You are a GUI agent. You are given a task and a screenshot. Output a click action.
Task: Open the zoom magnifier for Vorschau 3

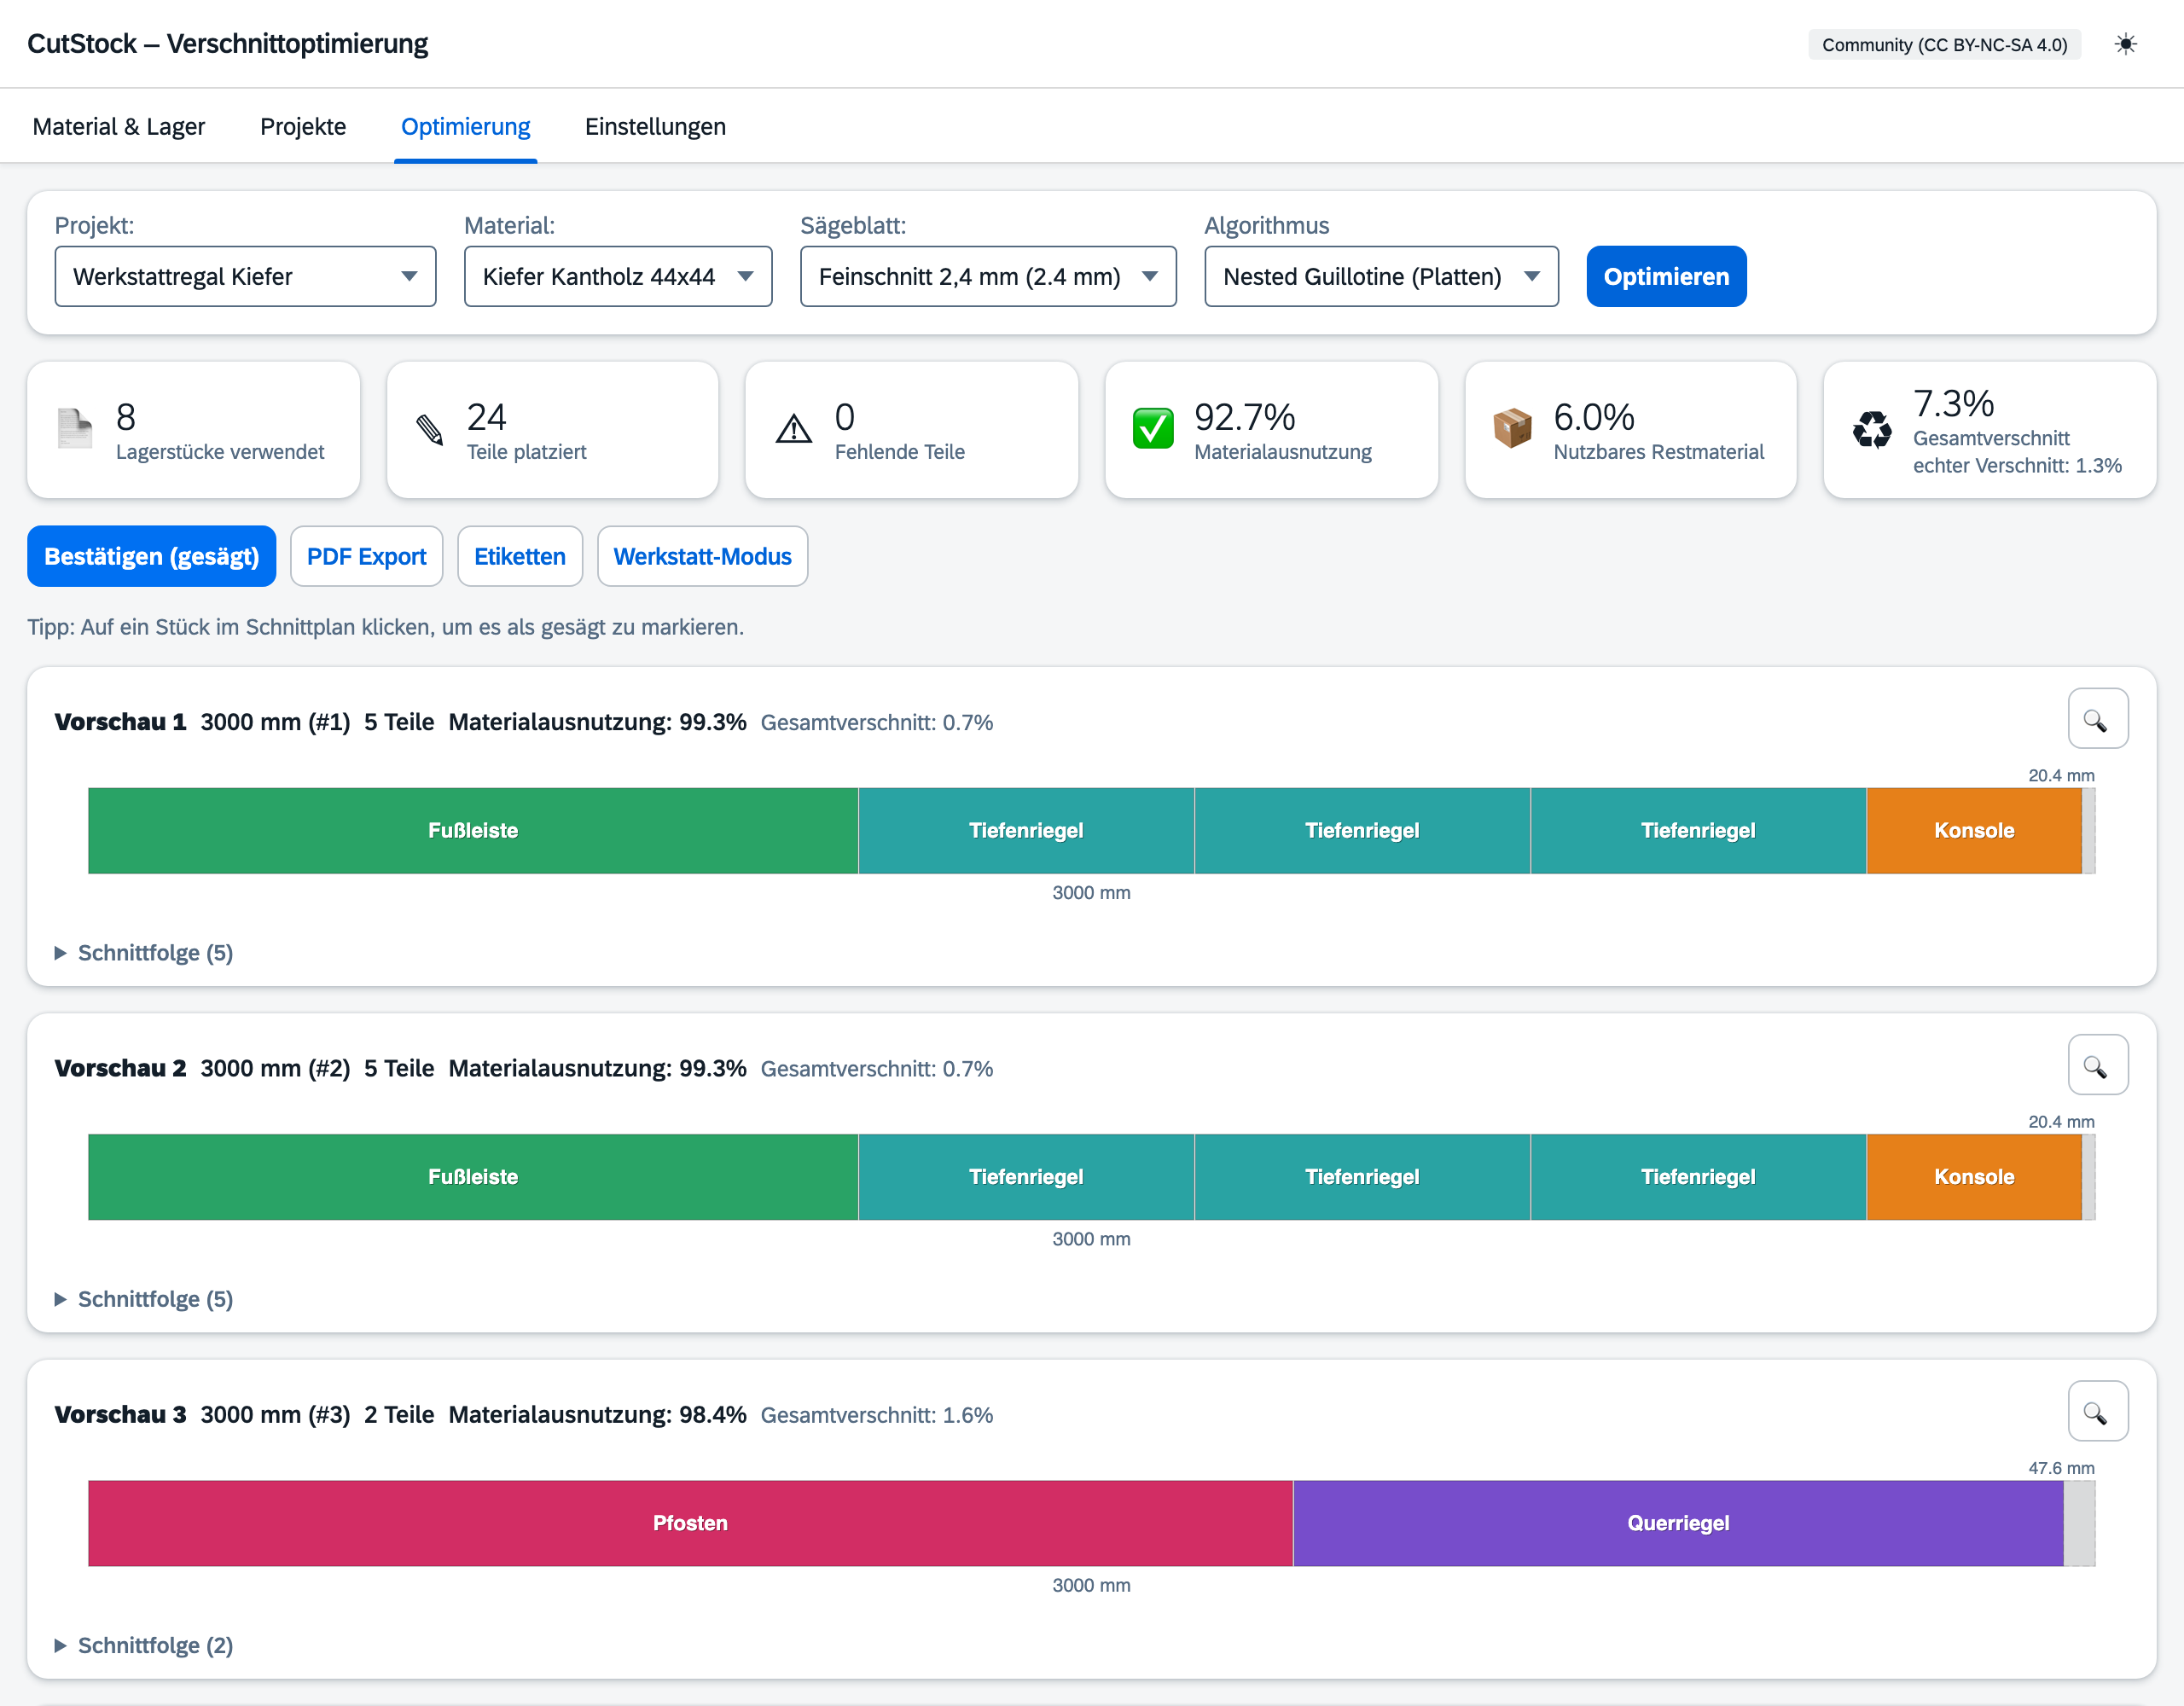tap(2097, 1411)
